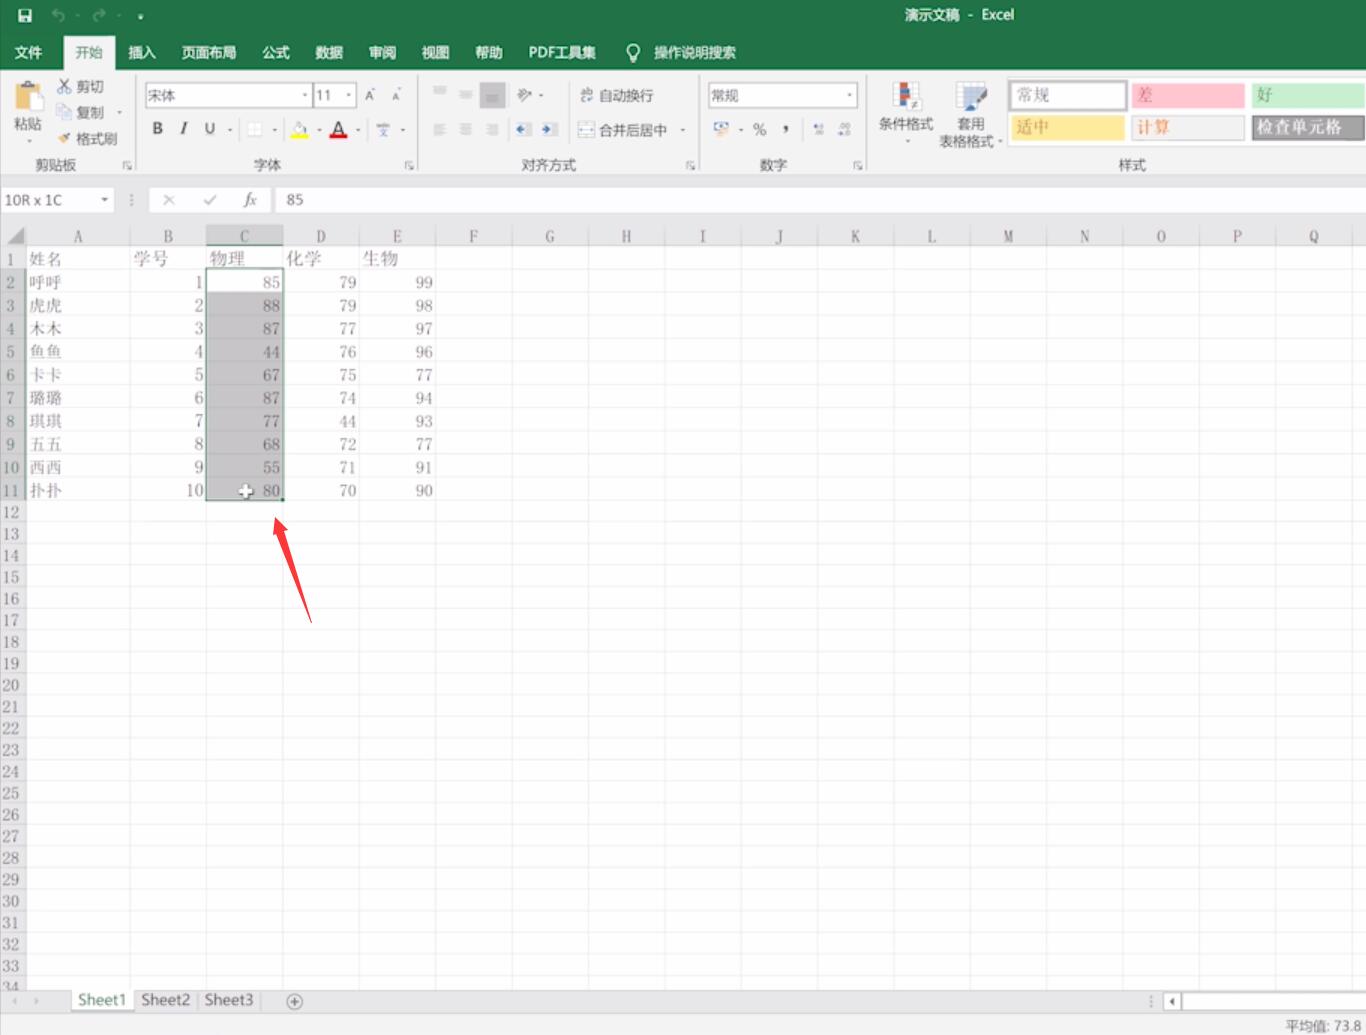Click the Save icon in title bar
This screenshot has height=1035, width=1366.
[x=25, y=15]
